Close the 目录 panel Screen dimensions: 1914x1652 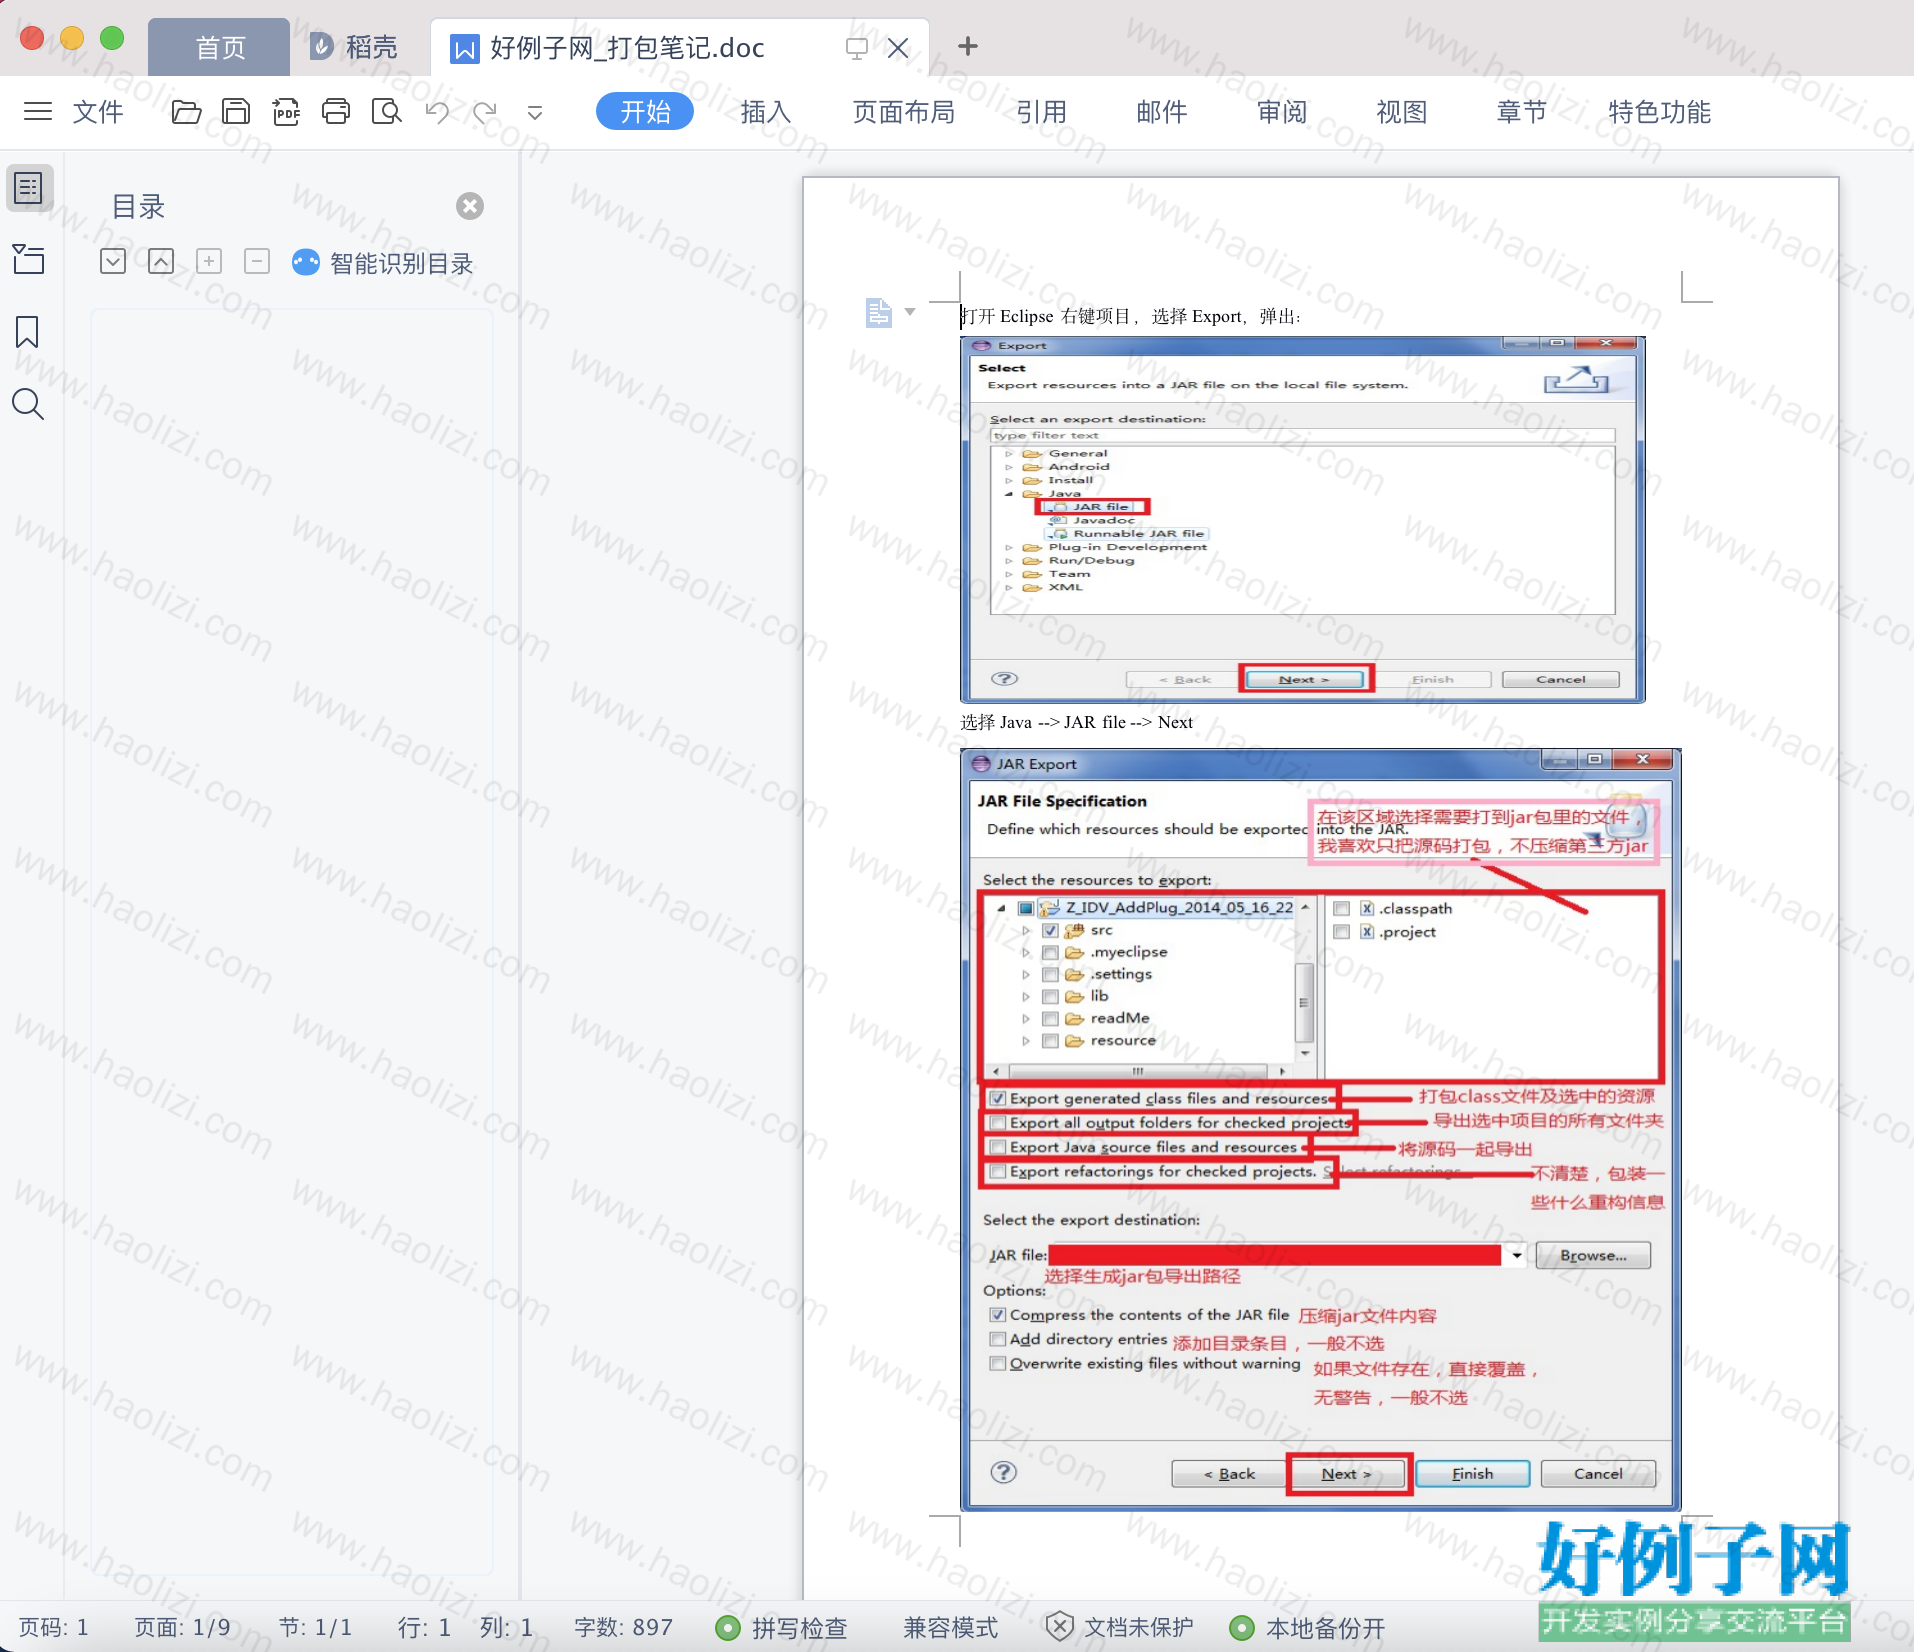point(470,206)
